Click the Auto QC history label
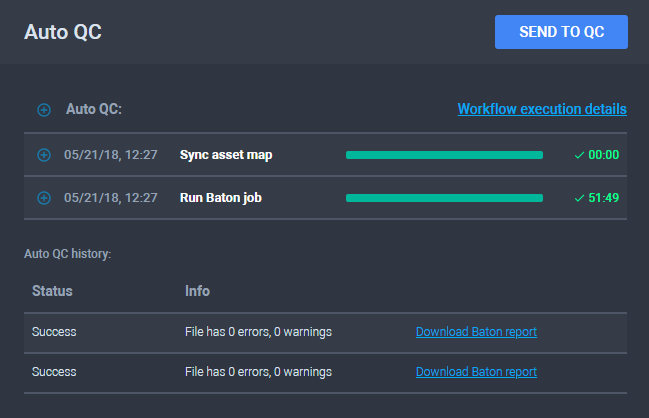Viewport: 649px width, 418px height. tap(67, 254)
